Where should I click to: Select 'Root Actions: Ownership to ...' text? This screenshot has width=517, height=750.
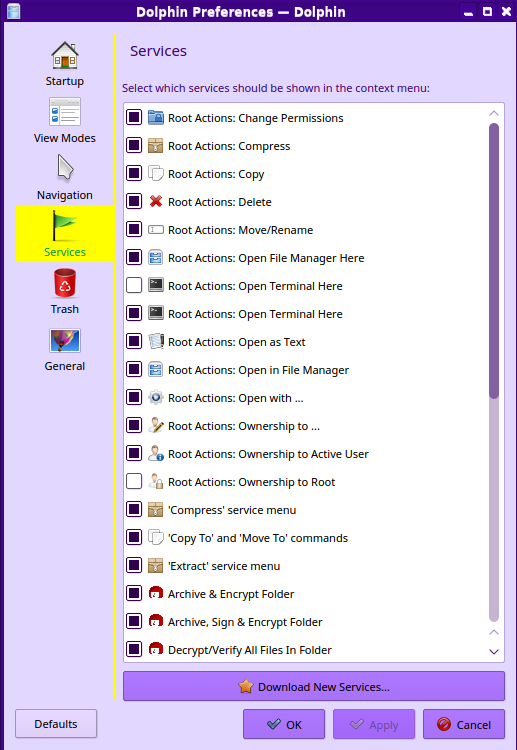(244, 426)
